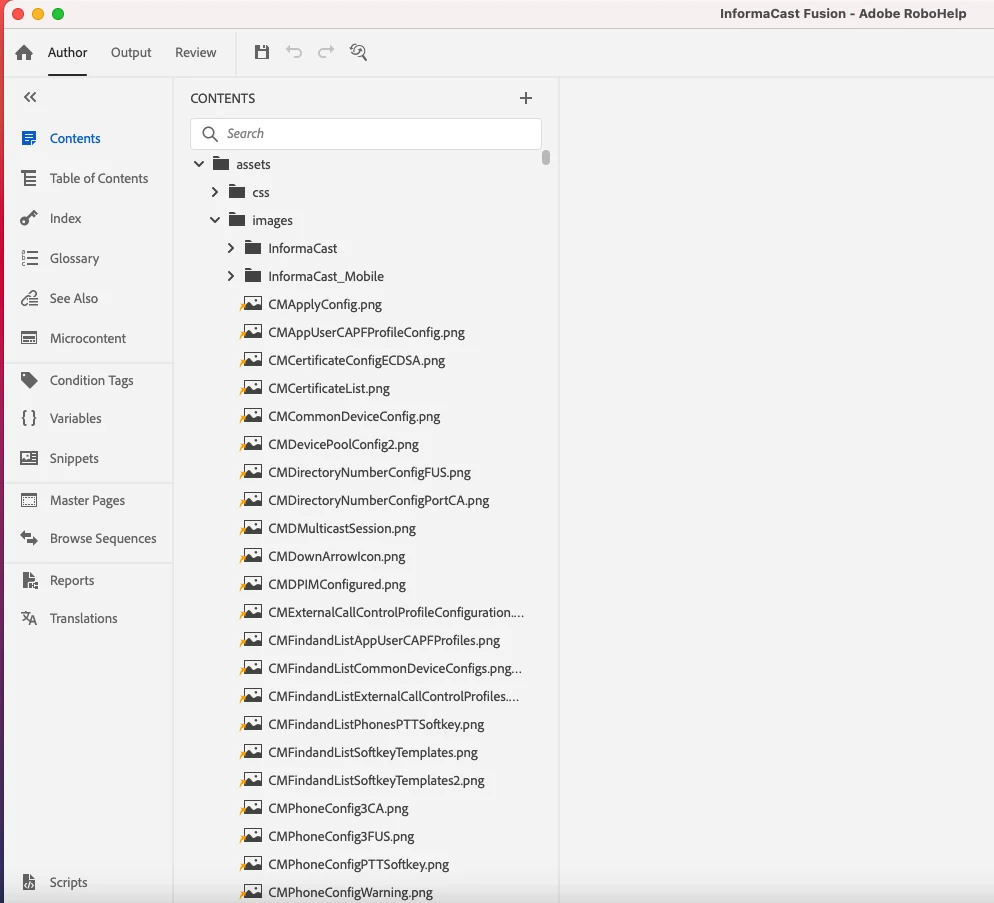
Task: Select CMExternalCallControlProfileConfiguration file
Action: tap(396, 612)
